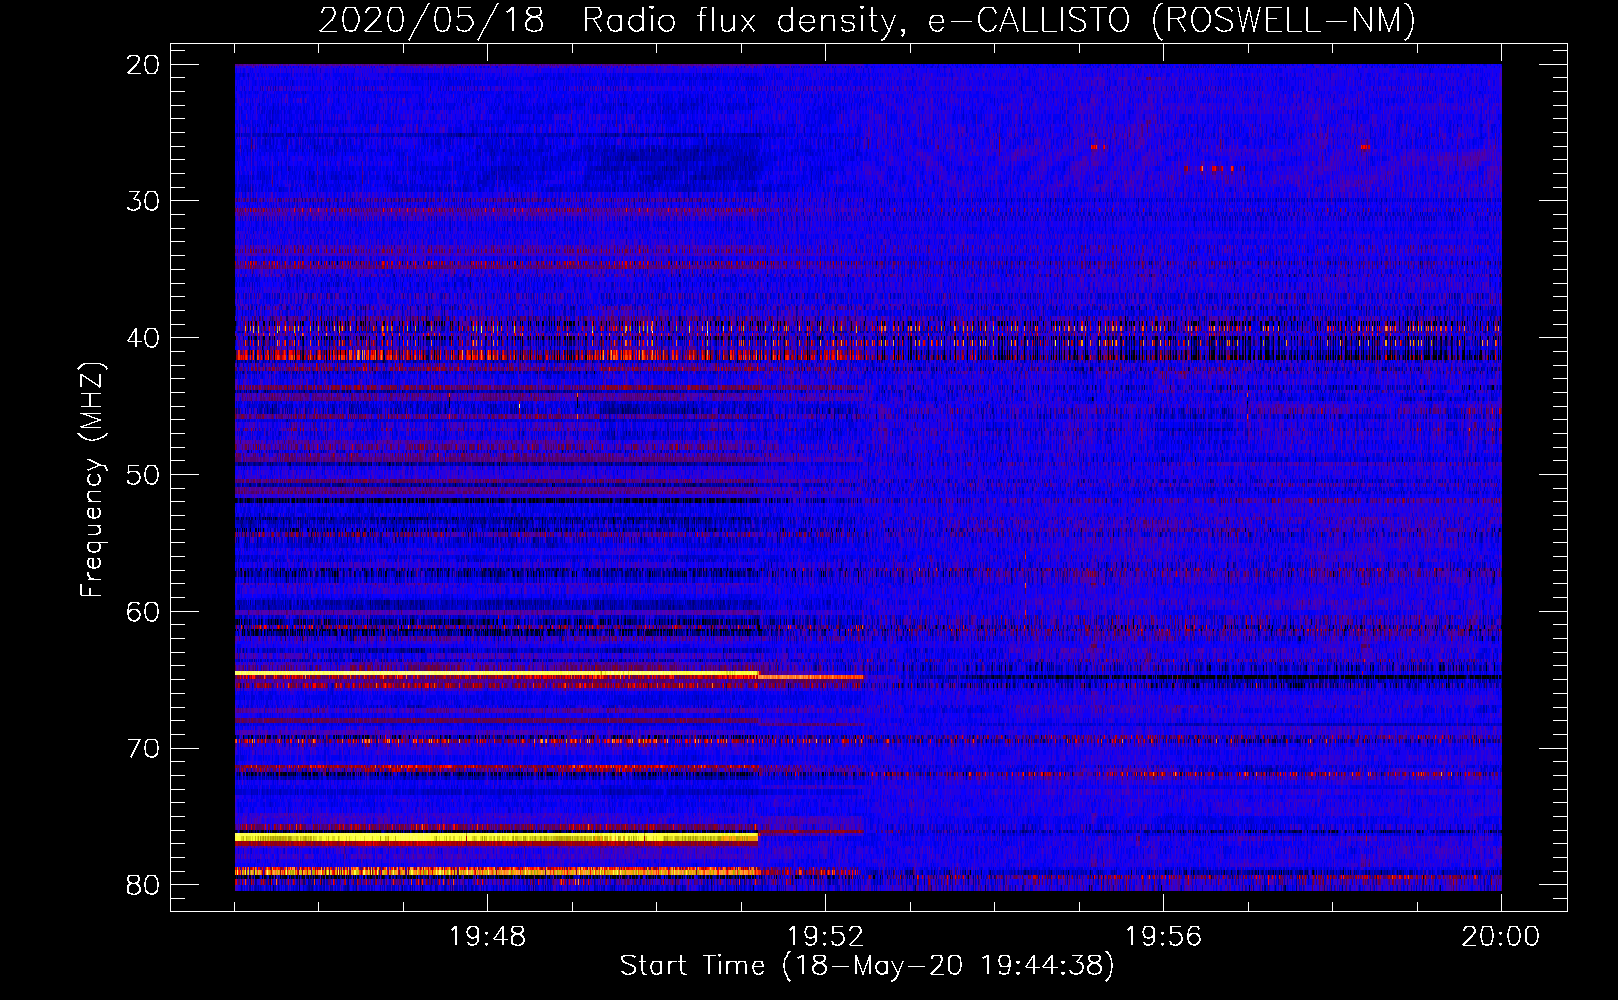Click the plot title mentioning e-CALLISTO
The width and height of the screenshot is (1618, 1000).
coord(866,21)
